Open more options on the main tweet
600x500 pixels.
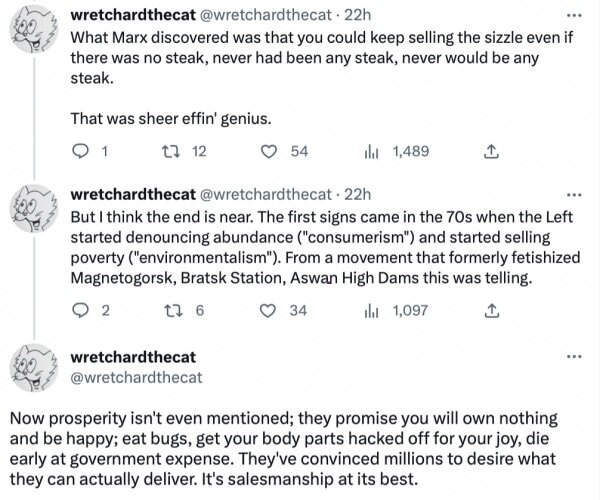(574, 357)
